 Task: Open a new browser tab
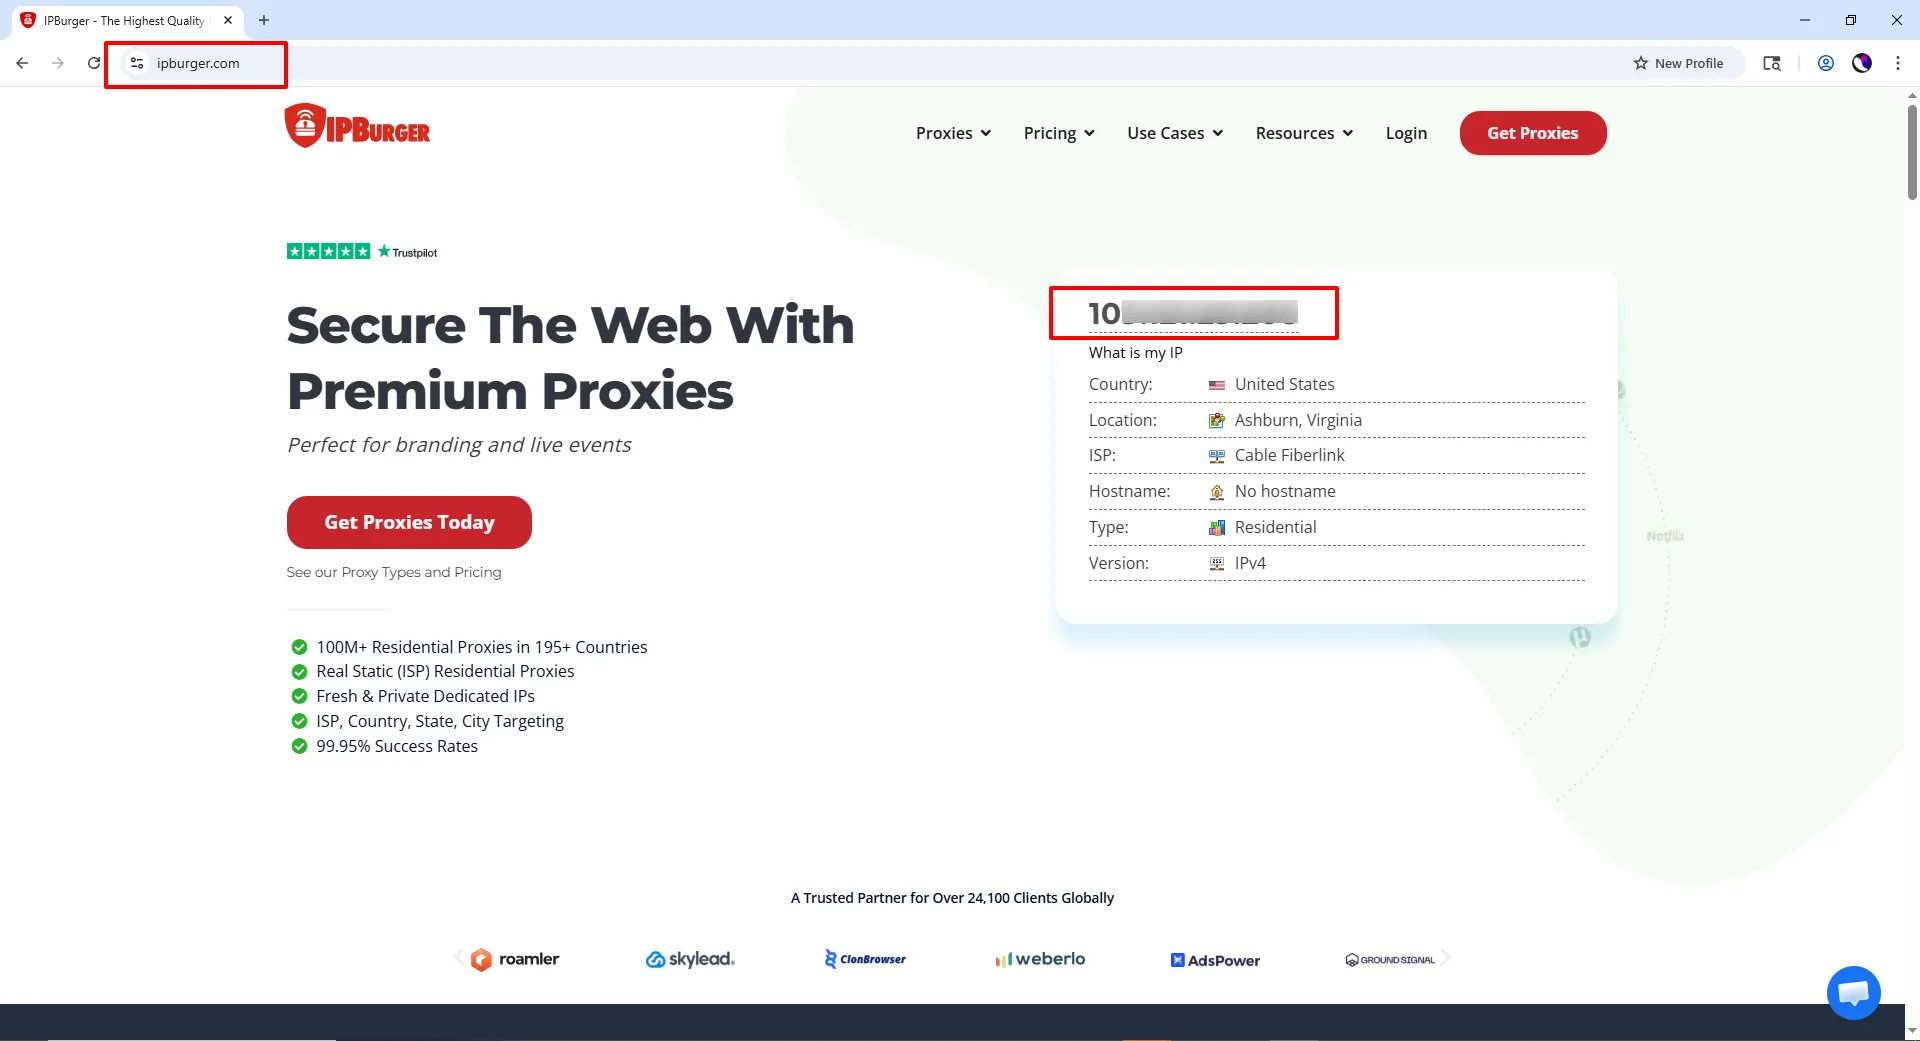264,20
